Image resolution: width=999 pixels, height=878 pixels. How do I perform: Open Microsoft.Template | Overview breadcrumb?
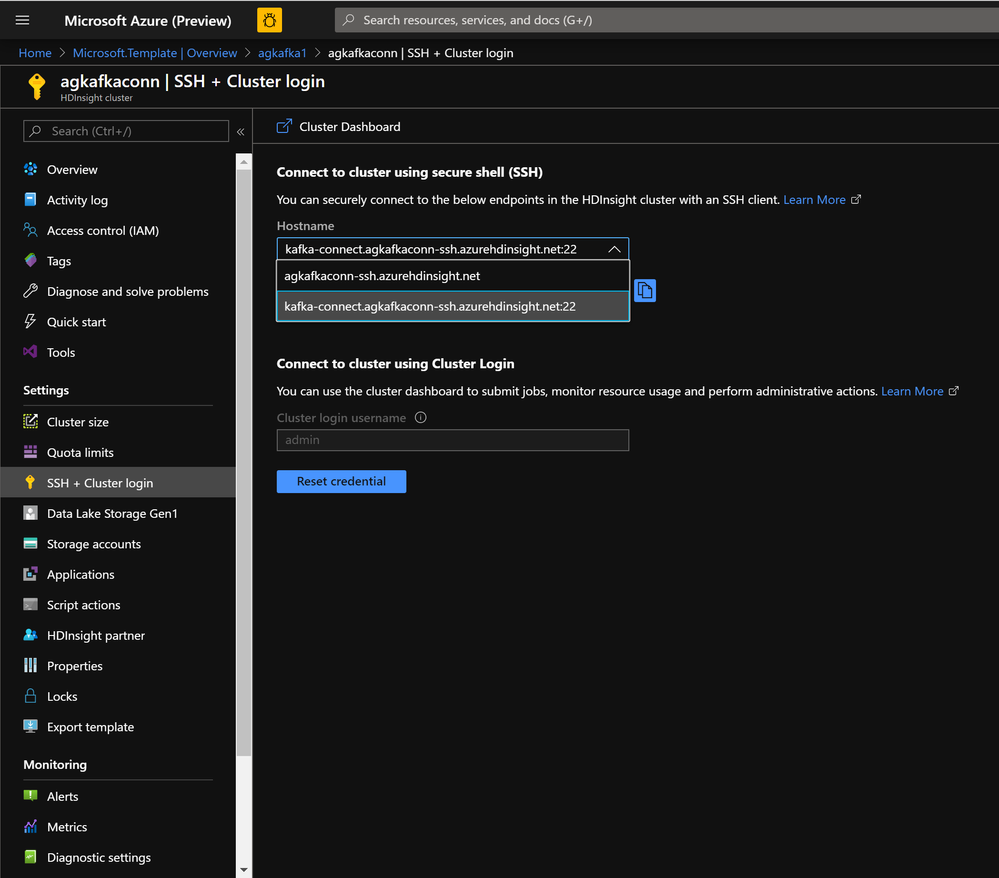[155, 53]
